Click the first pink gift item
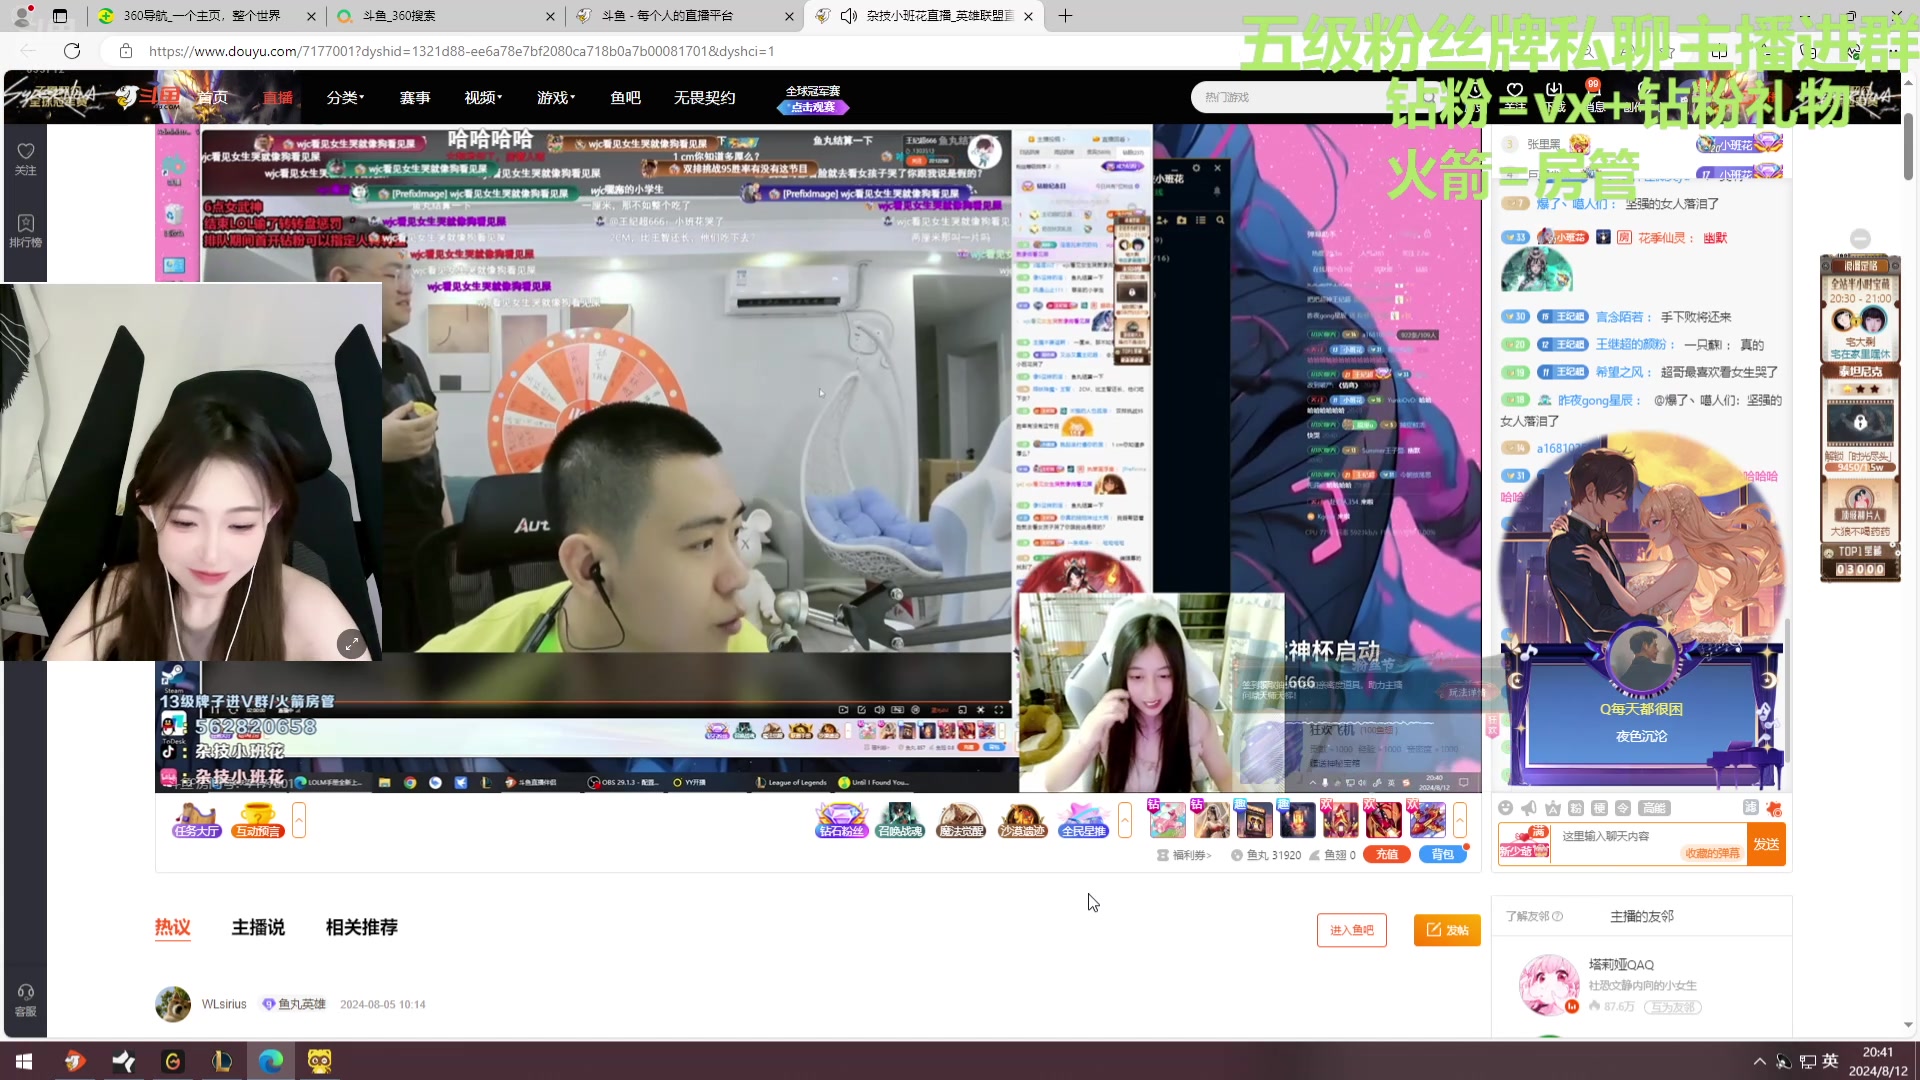This screenshot has width=1920, height=1080. coord(1167,820)
